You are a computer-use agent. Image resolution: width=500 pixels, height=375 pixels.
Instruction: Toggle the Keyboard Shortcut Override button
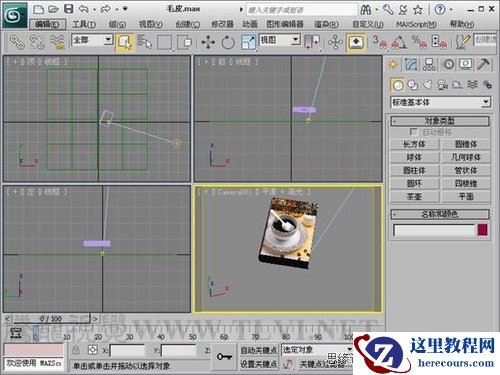pyautogui.click(x=356, y=42)
